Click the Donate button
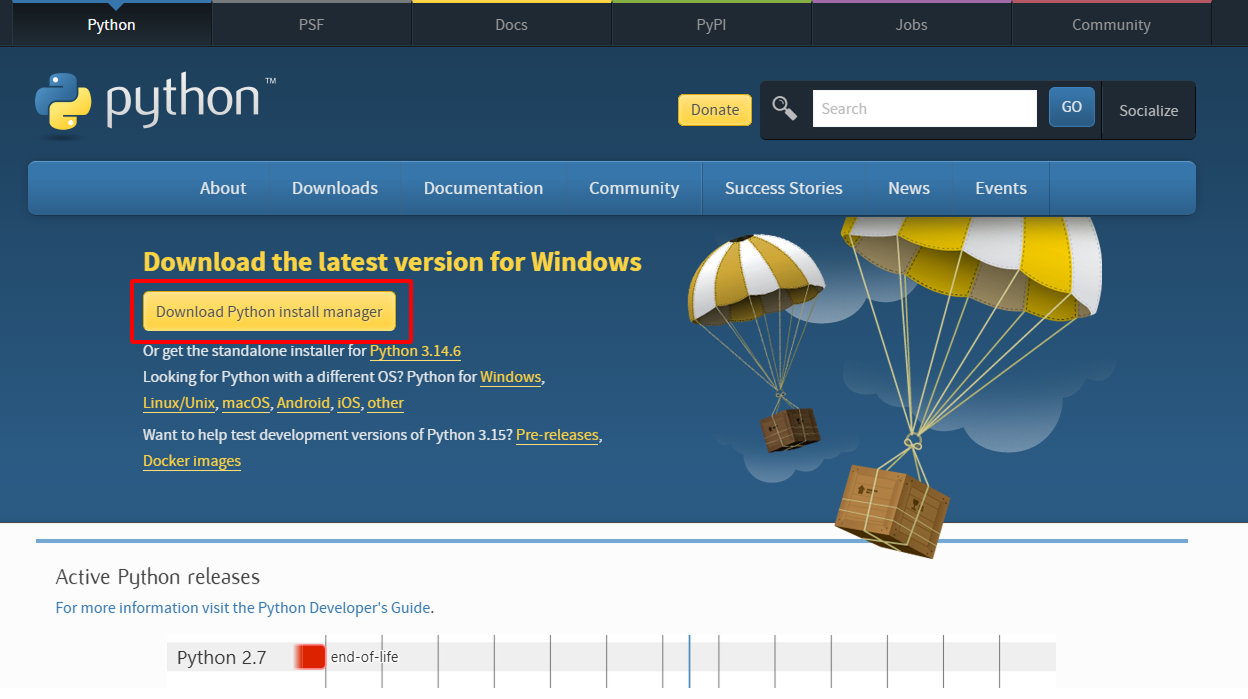The height and width of the screenshot is (699, 1248). (x=715, y=110)
